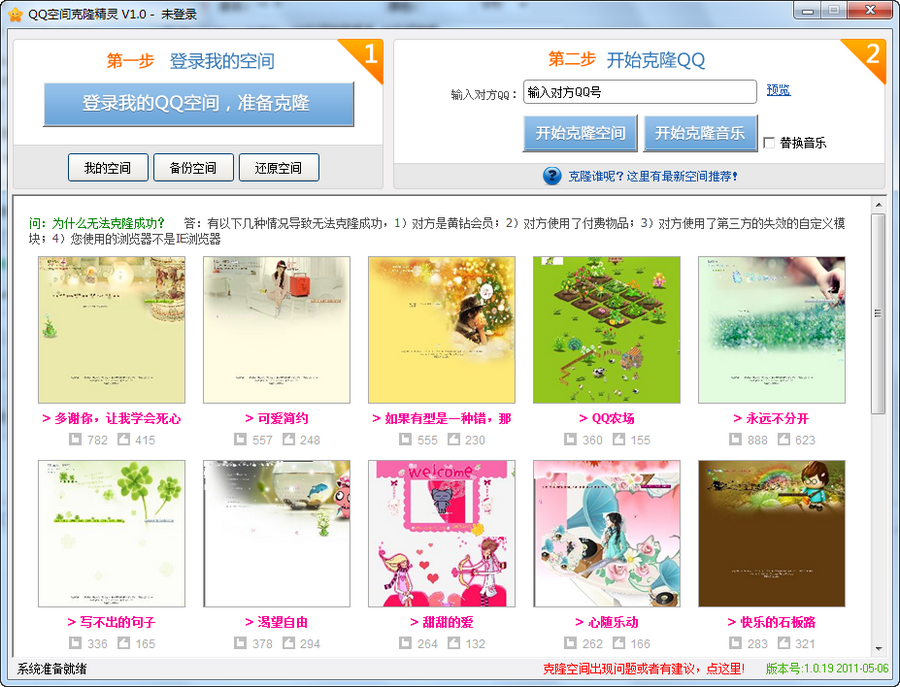900x687 pixels.
Task: Click views icon beside count 378
Action: click(x=240, y=643)
